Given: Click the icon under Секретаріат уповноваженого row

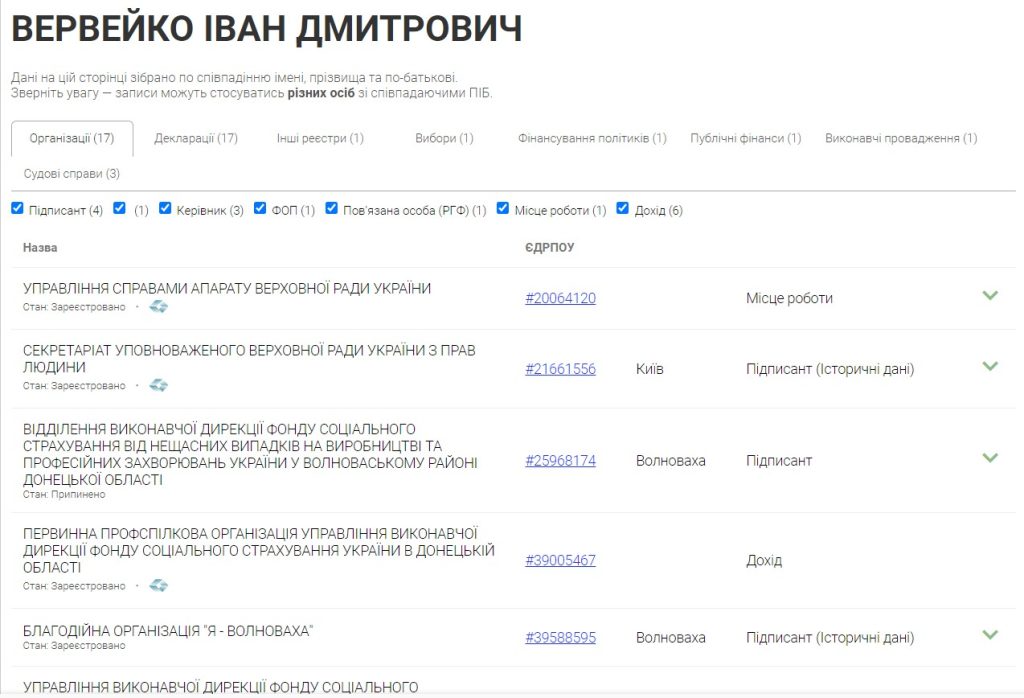Looking at the screenshot, I should (158, 386).
